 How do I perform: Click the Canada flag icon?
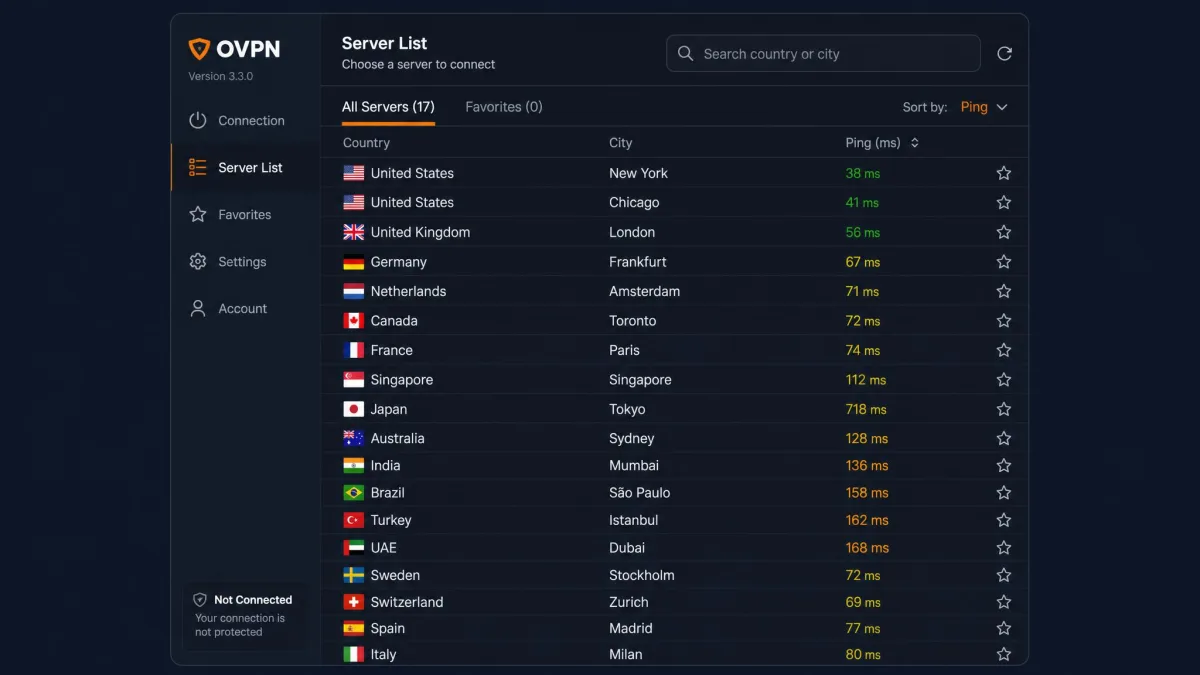[354, 321]
